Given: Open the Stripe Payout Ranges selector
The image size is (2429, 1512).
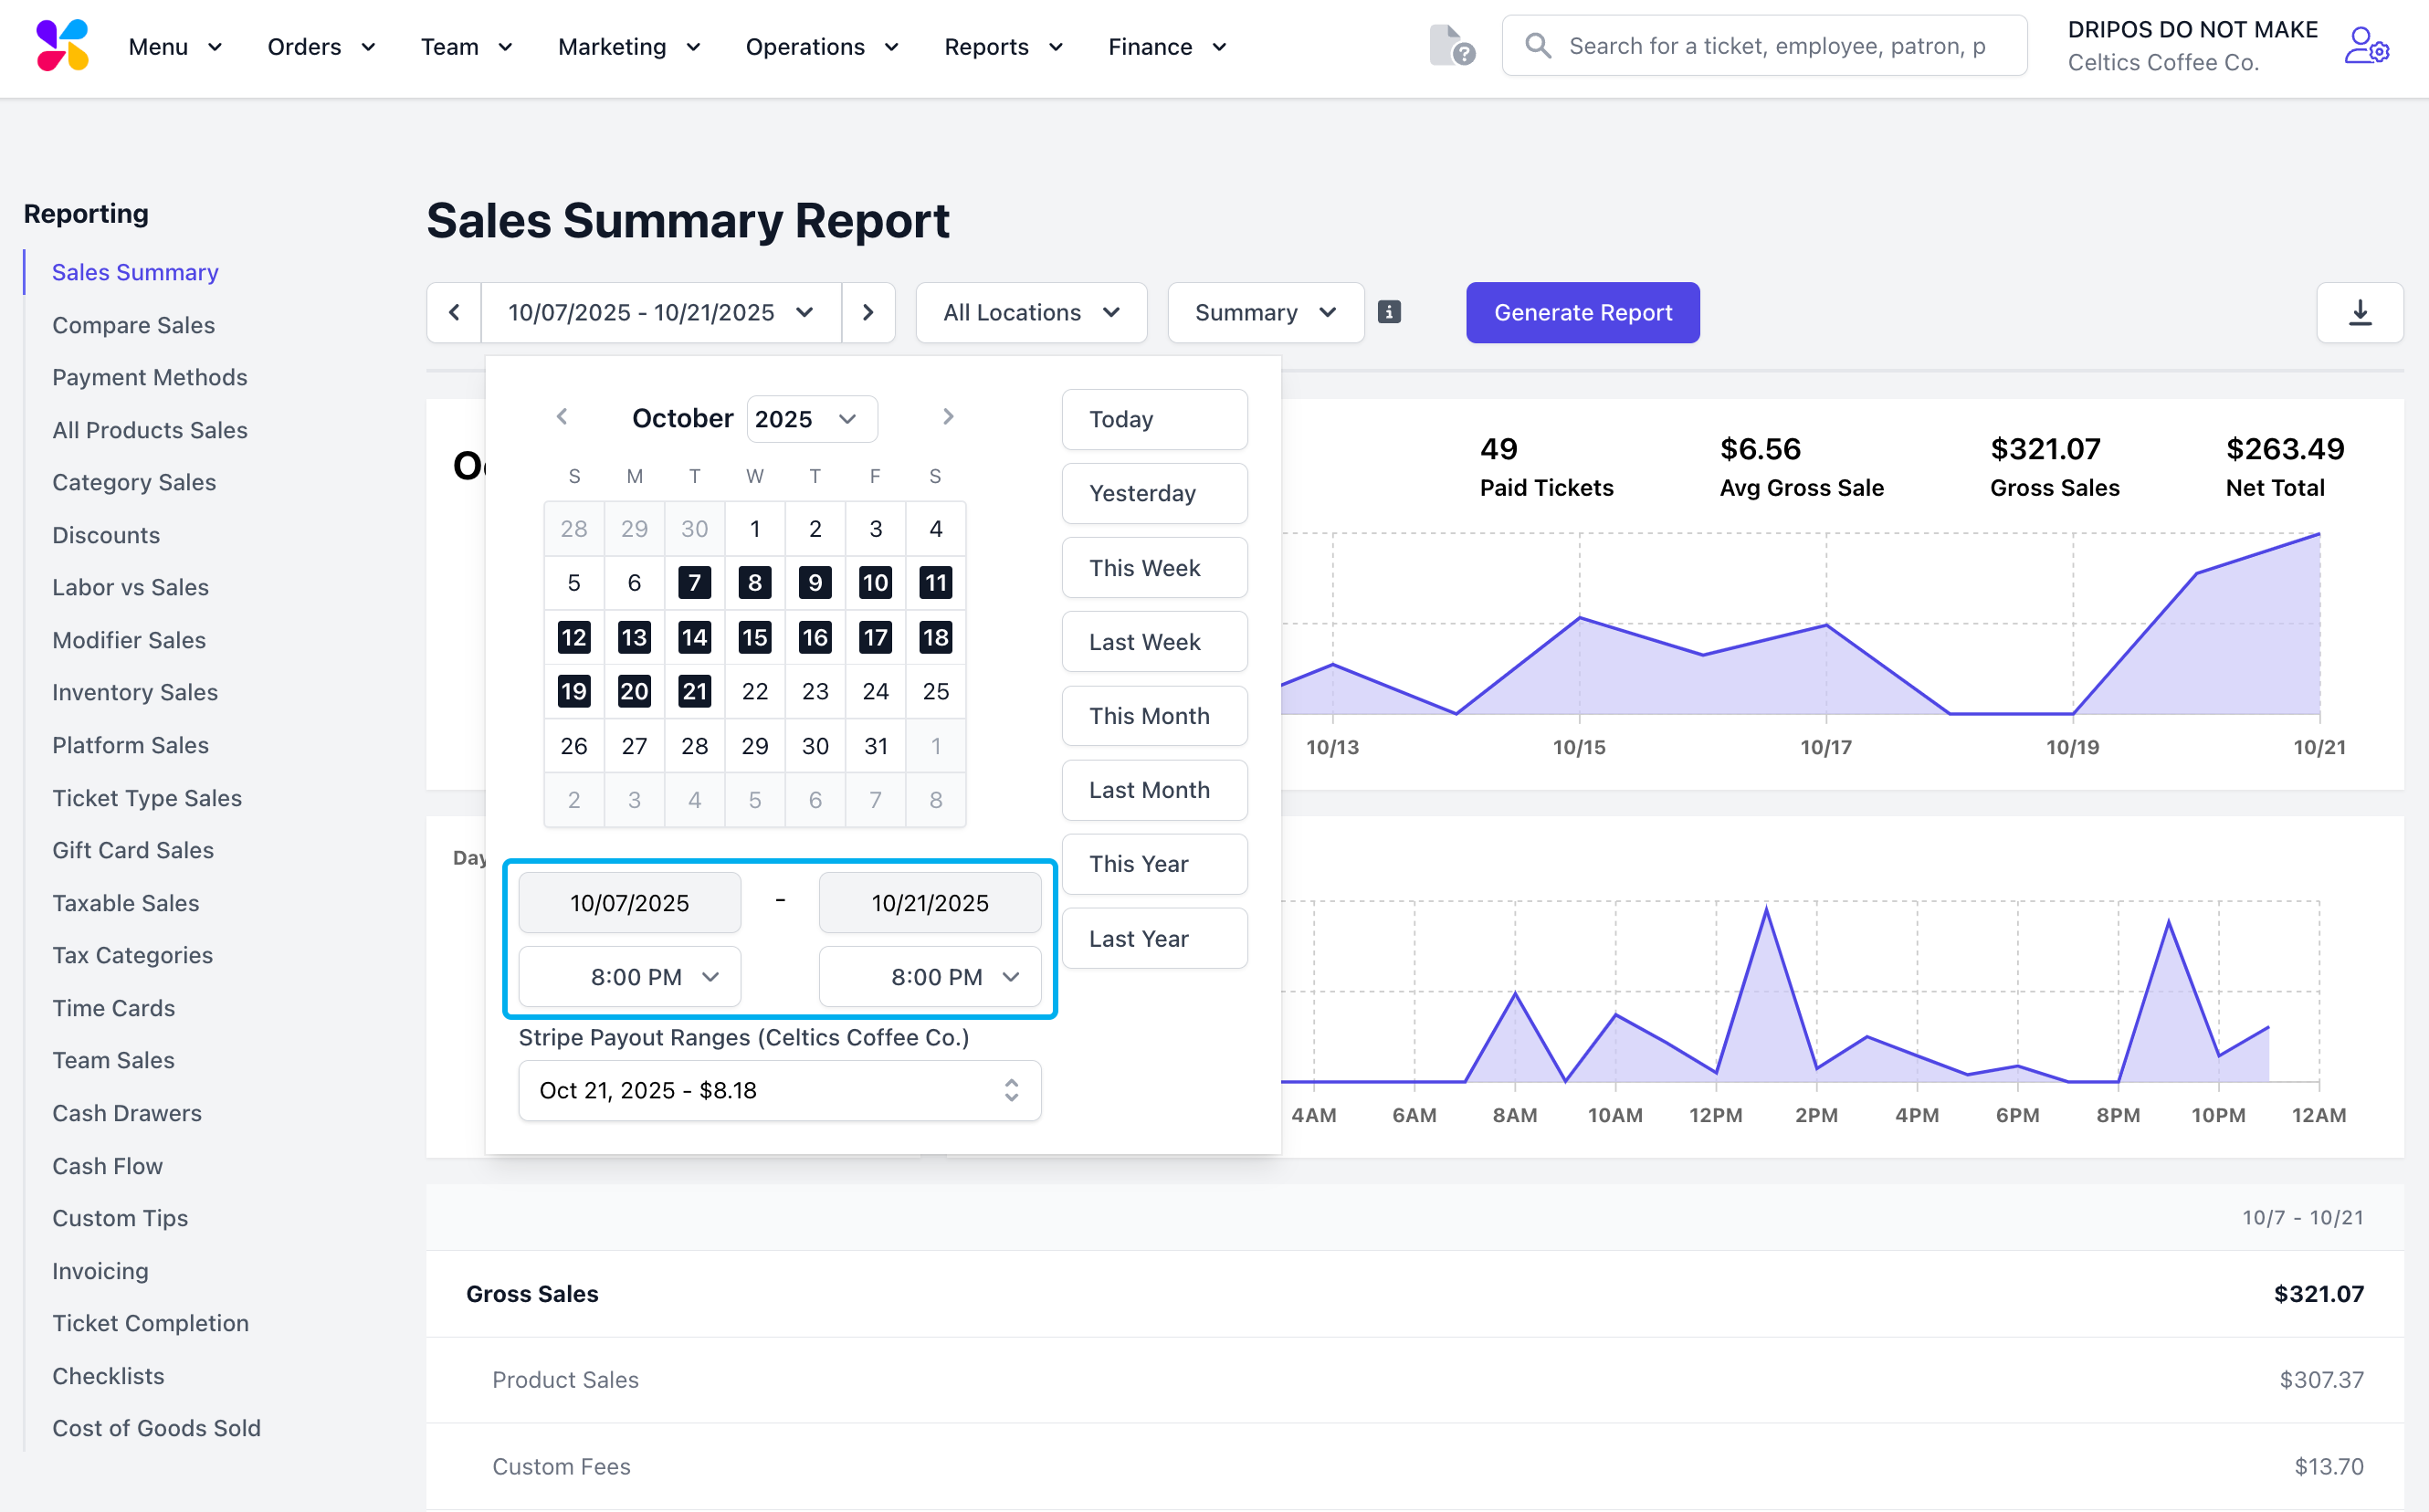Looking at the screenshot, I should coord(779,1090).
